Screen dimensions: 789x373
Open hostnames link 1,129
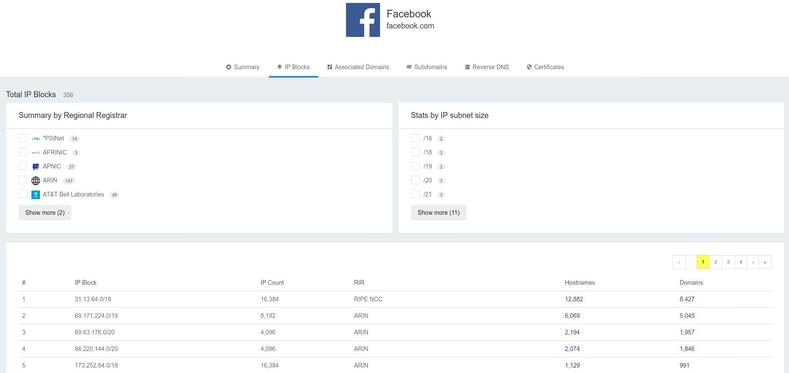(x=572, y=365)
